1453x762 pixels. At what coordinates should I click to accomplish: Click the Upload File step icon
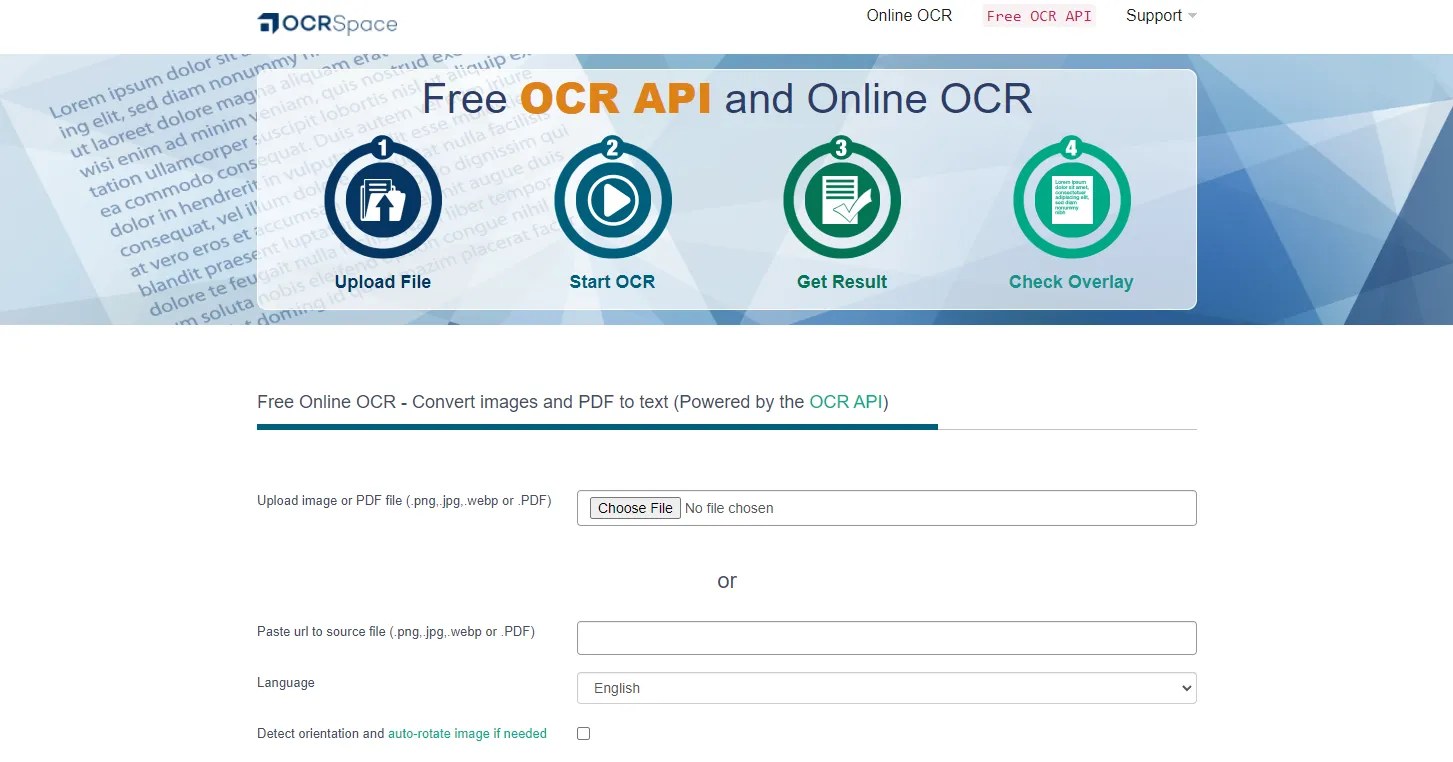[x=383, y=200]
